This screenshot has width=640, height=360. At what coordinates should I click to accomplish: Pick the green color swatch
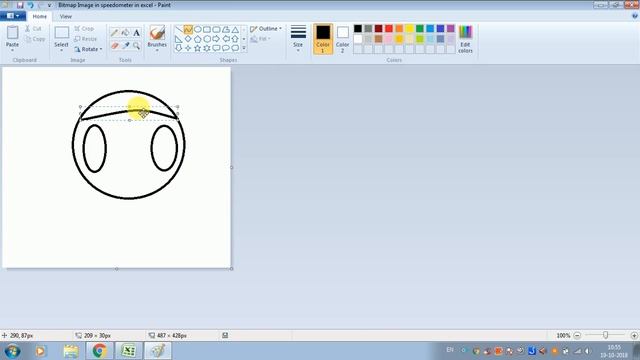pyautogui.click(x=420, y=28)
